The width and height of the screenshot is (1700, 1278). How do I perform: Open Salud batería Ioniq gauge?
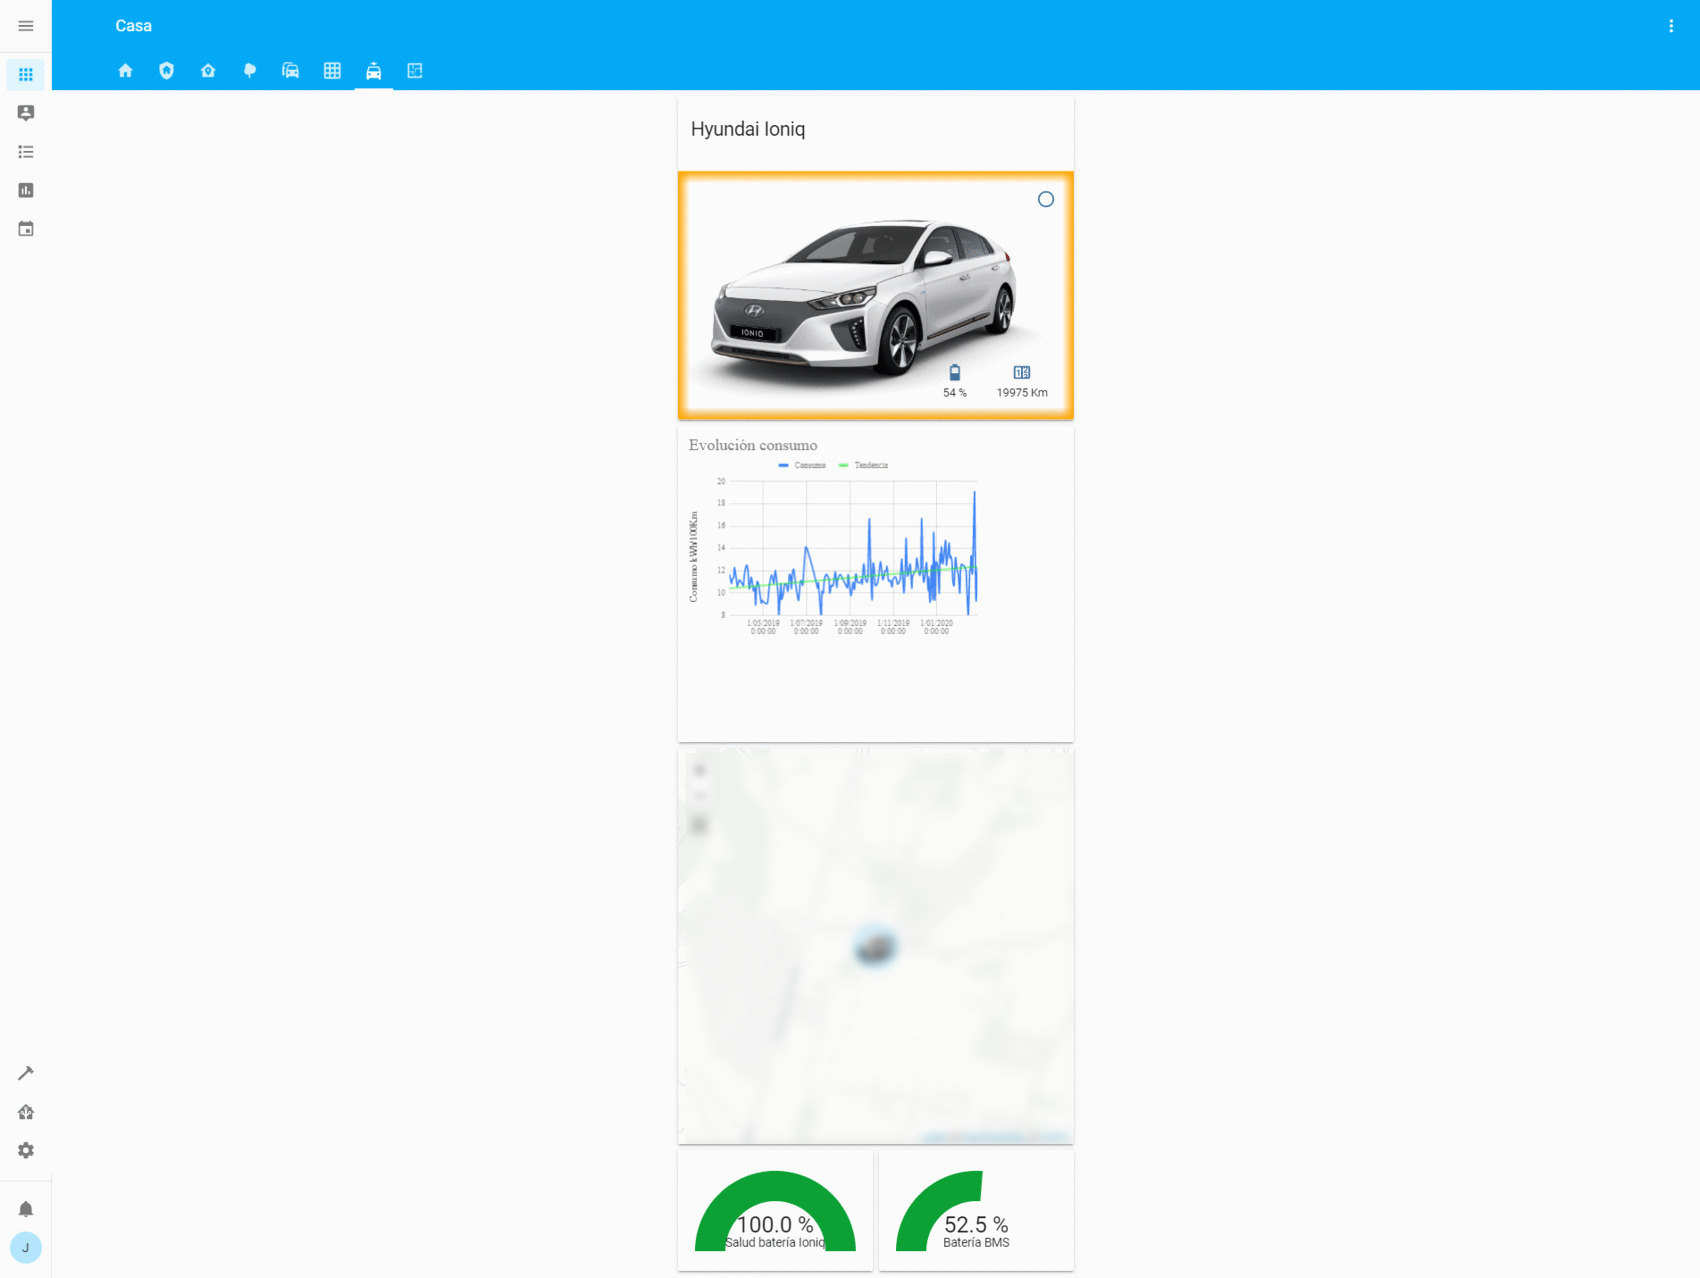(x=776, y=1211)
